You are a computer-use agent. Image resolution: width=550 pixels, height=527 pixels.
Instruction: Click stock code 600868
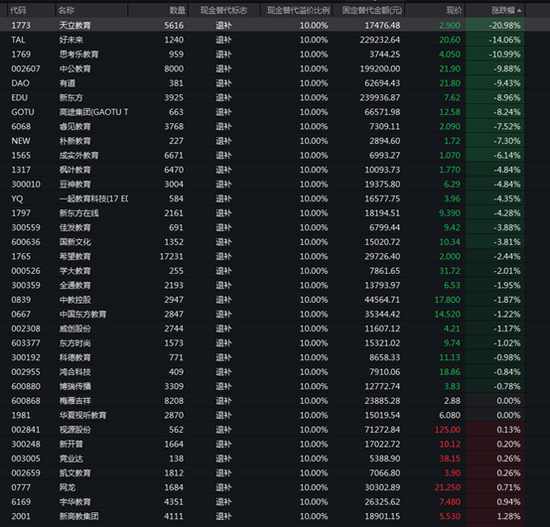tap(26, 400)
